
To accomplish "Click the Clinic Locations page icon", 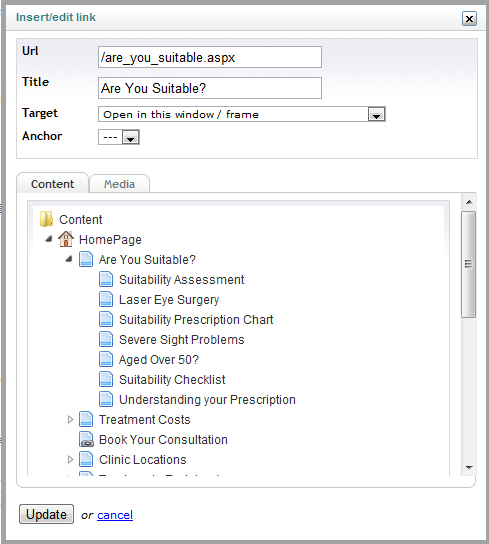I will [x=86, y=459].
